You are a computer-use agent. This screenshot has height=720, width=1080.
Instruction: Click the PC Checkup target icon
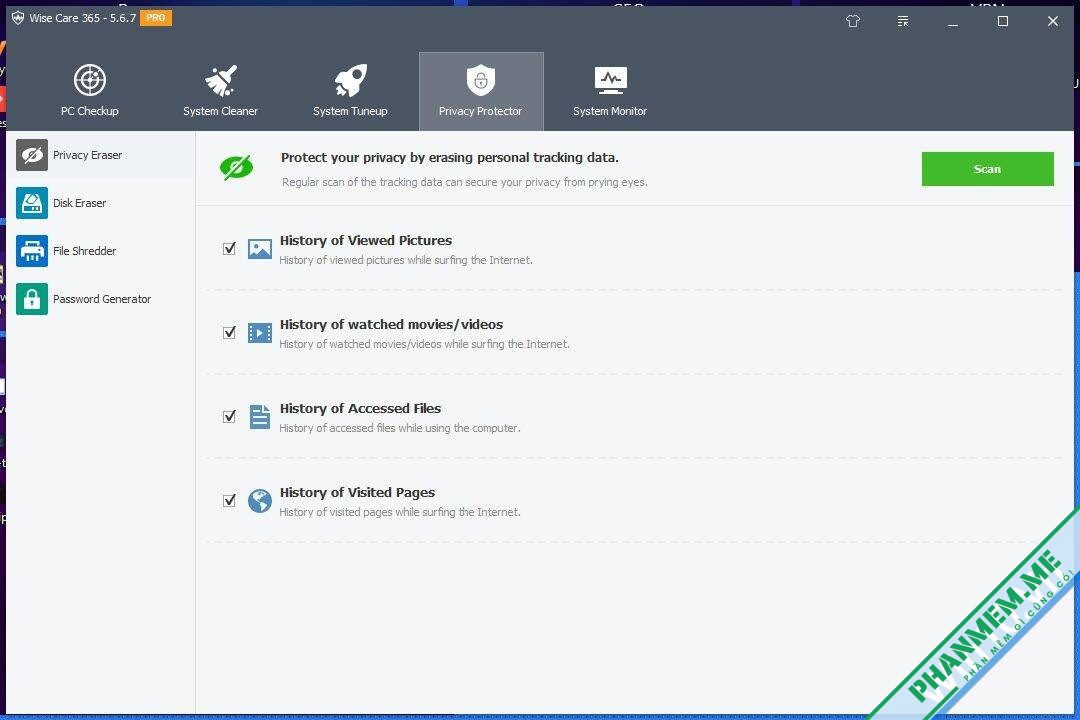click(90, 80)
